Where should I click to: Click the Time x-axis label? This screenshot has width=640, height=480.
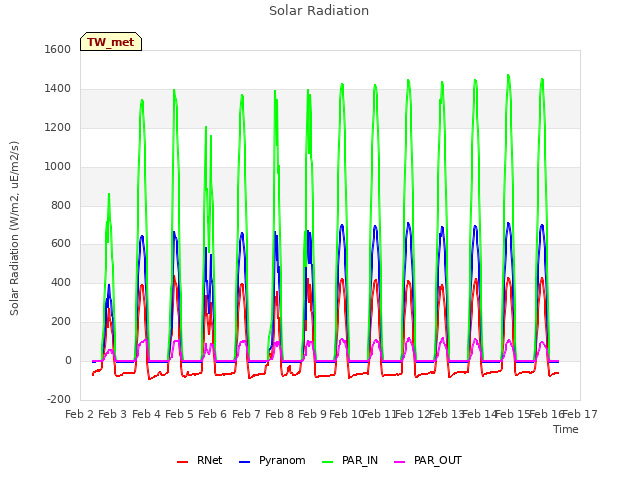[566, 429]
